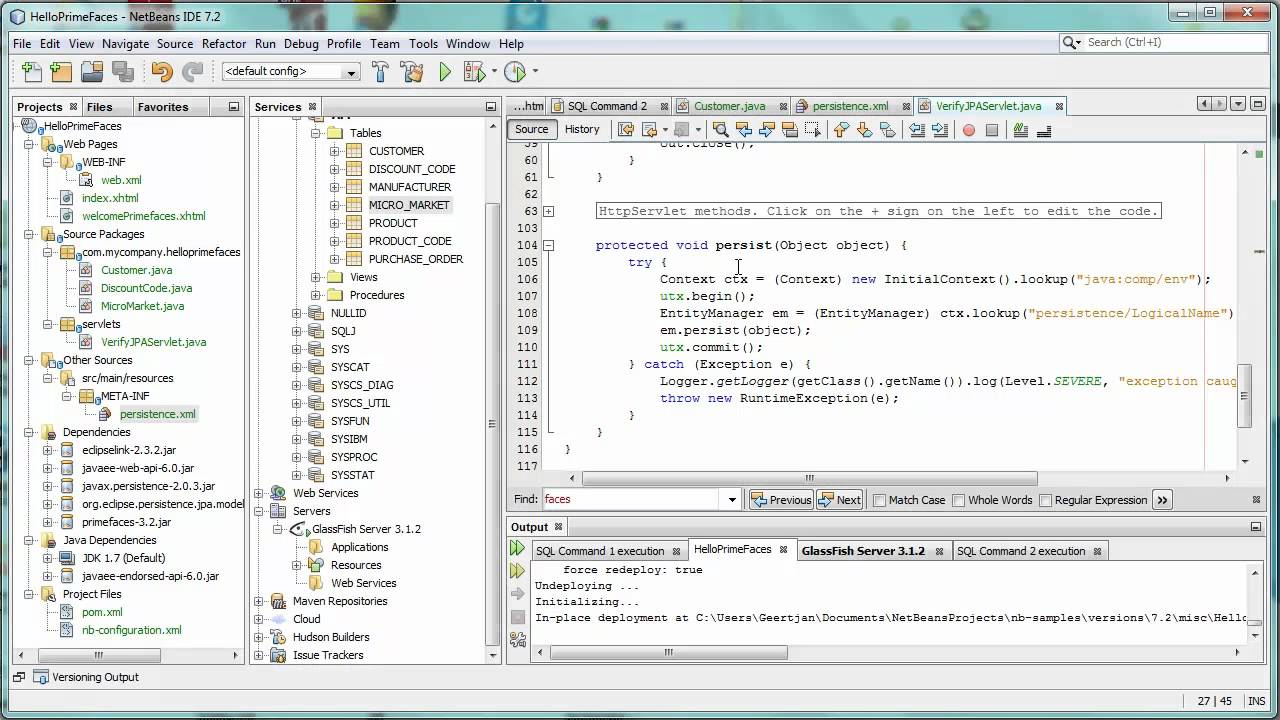Enable the Match Case checkbox
The height and width of the screenshot is (720, 1280).
click(880, 500)
